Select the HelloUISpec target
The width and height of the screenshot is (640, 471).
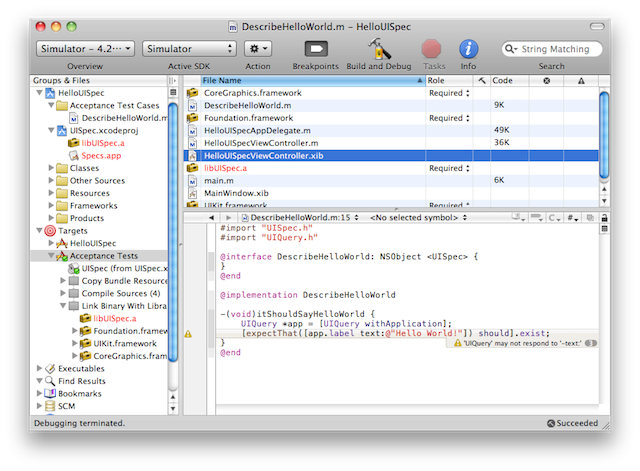point(87,243)
